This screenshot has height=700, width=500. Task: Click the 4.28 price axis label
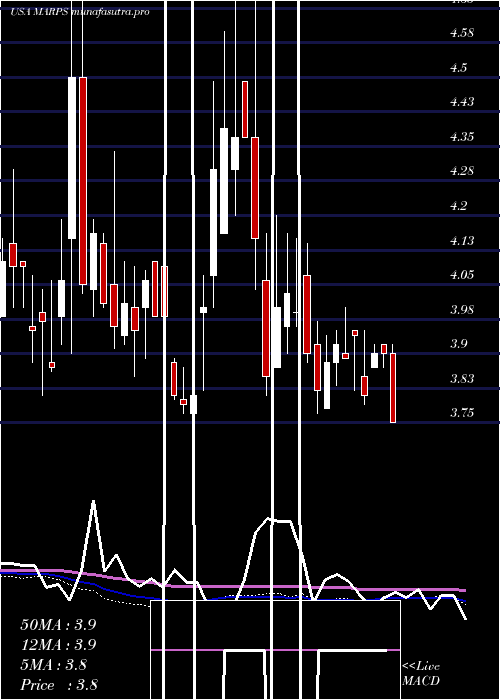[462, 171]
